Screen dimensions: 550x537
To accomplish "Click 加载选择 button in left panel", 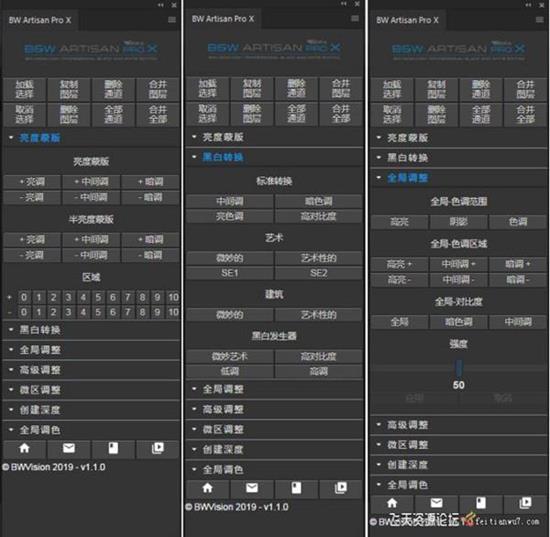I will [24, 89].
